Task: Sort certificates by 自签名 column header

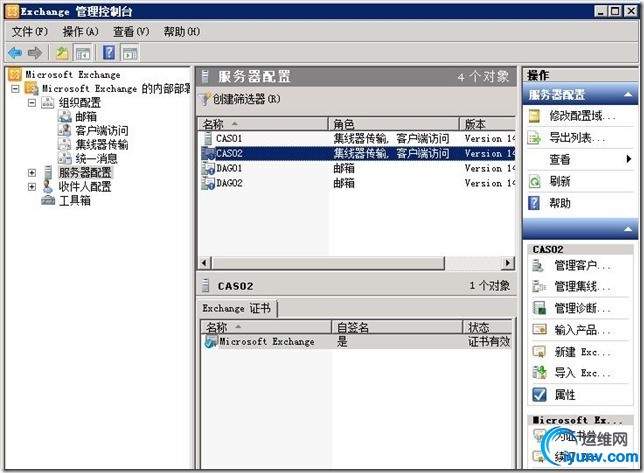Action: coord(397,327)
